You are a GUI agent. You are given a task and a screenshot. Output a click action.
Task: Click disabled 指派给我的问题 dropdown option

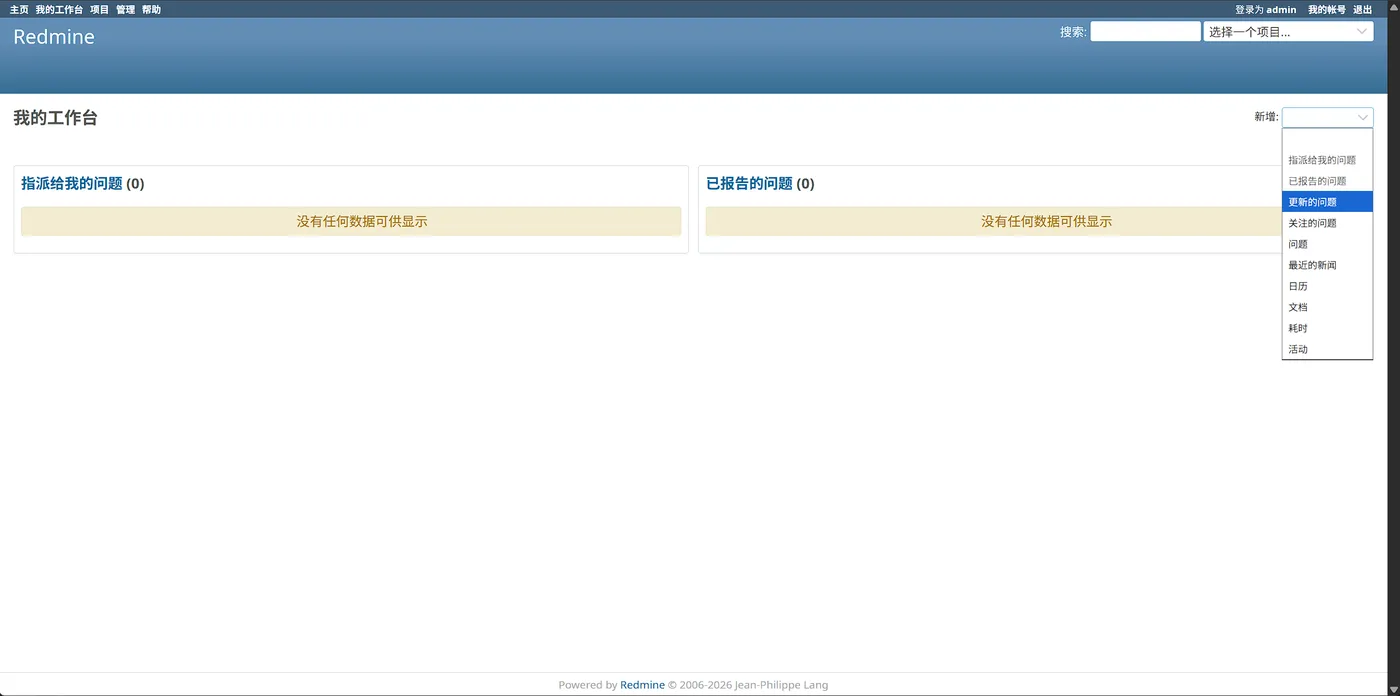click(x=1327, y=160)
